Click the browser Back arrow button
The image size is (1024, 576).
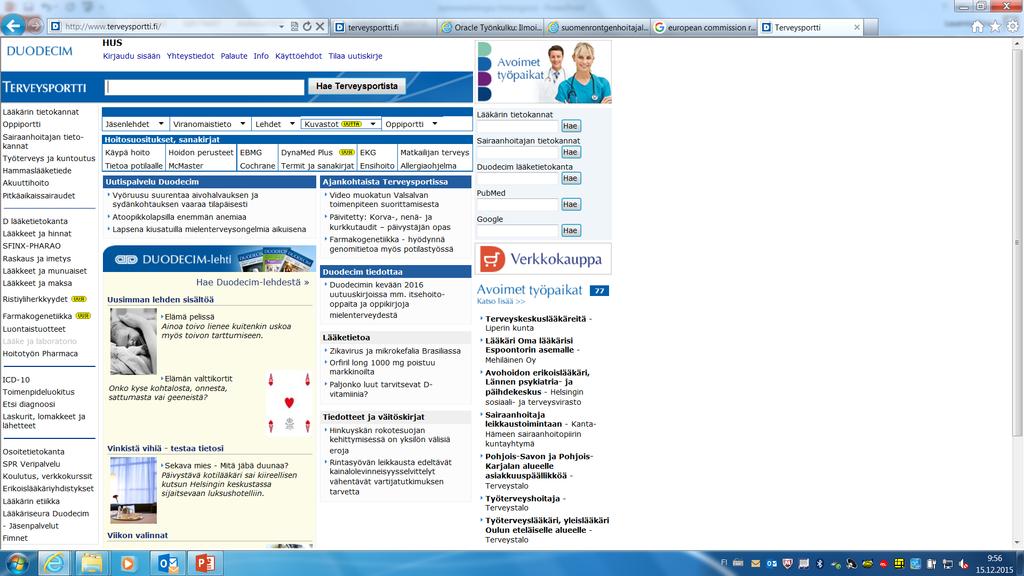click(x=12, y=25)
